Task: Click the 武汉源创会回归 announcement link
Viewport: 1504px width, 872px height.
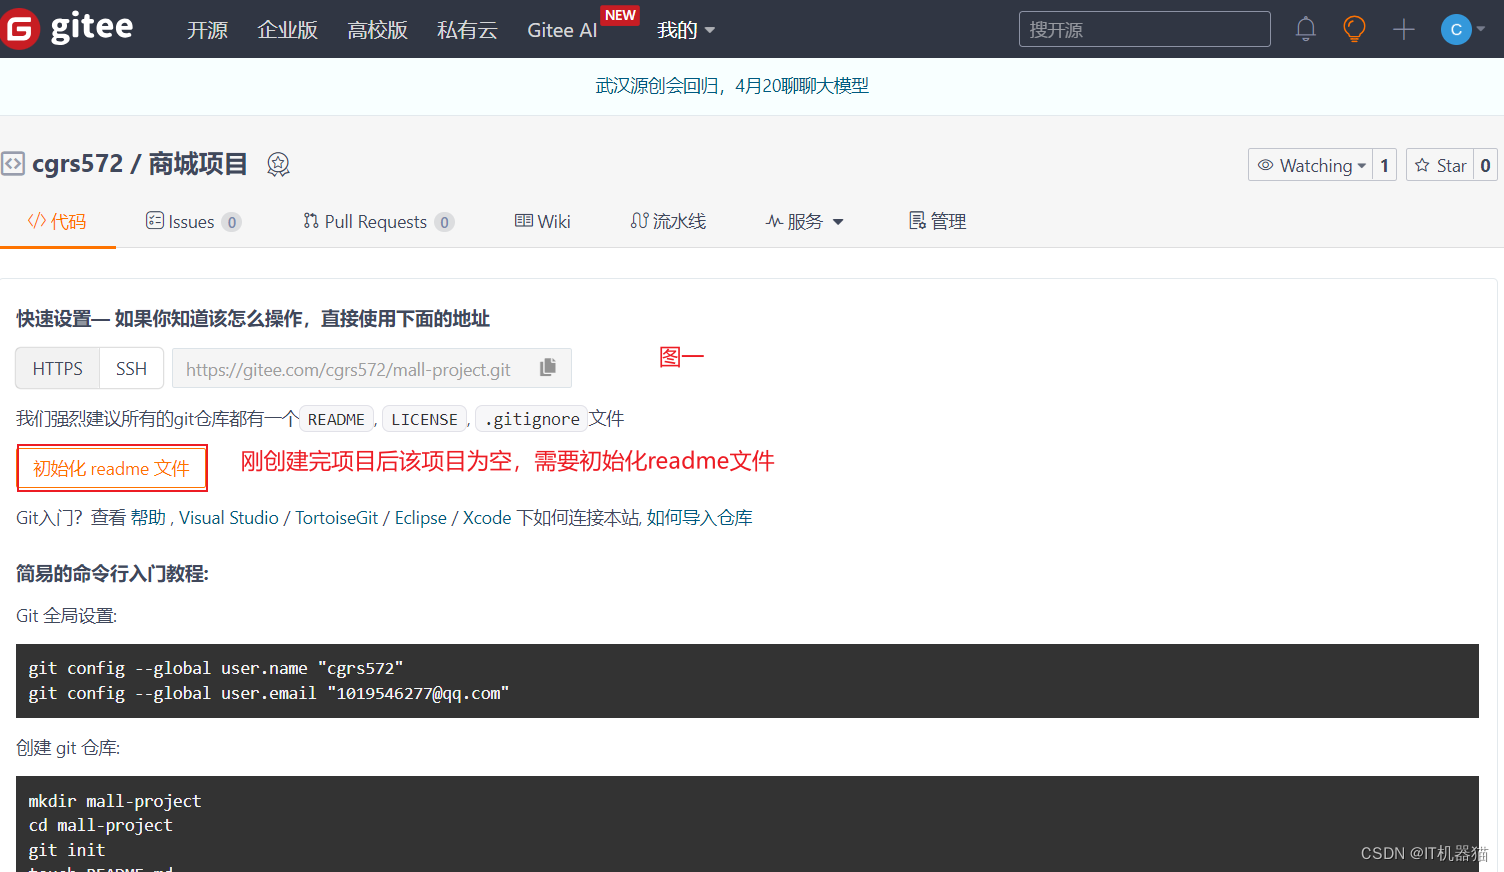Action: click(x=732, y=86)
